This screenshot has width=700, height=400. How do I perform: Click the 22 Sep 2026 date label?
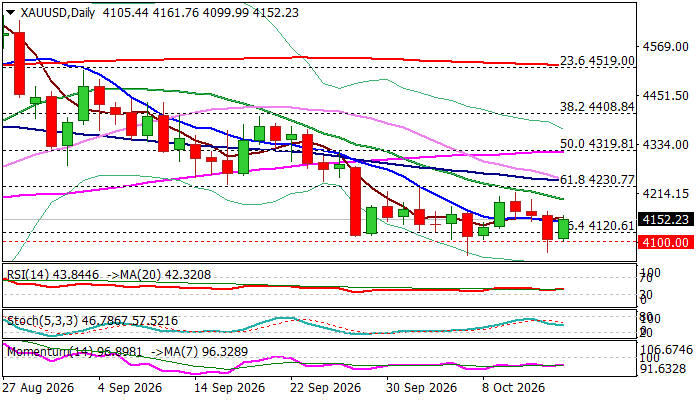pyautogui.click(x=325, y=388)
